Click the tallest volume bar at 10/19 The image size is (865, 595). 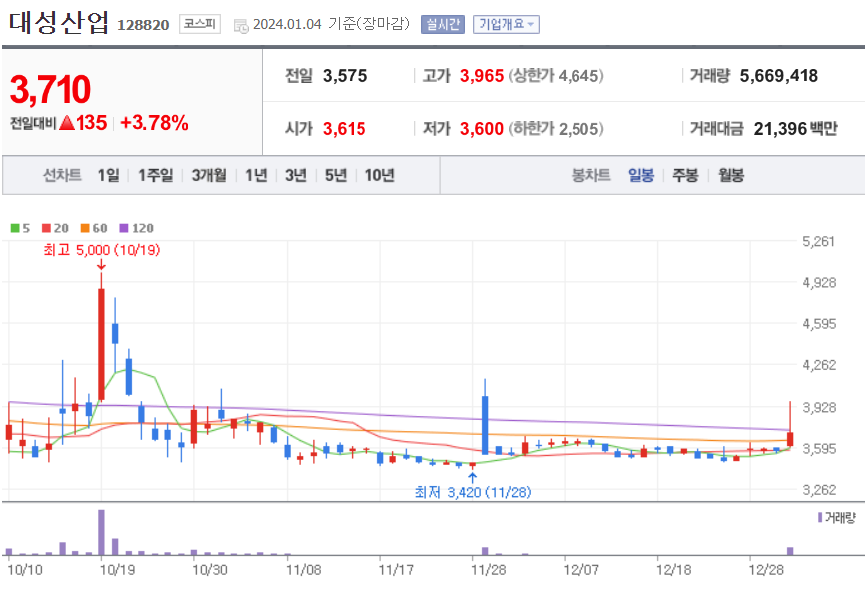[x=102, y=532]
